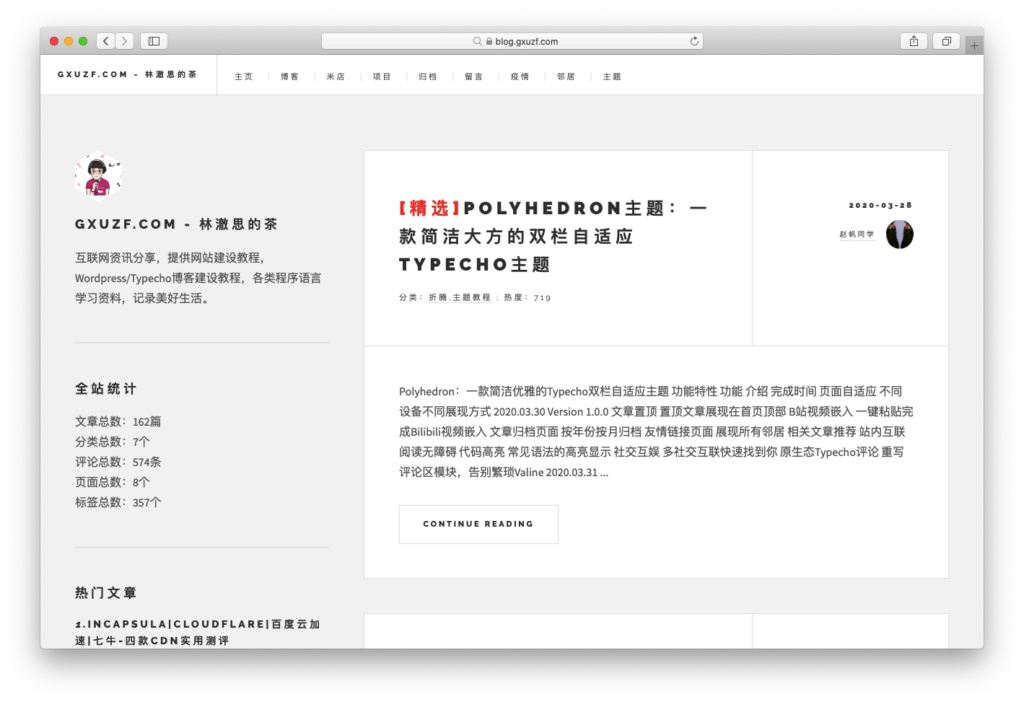Visit the 疫情 page

[x=519, y=75]
